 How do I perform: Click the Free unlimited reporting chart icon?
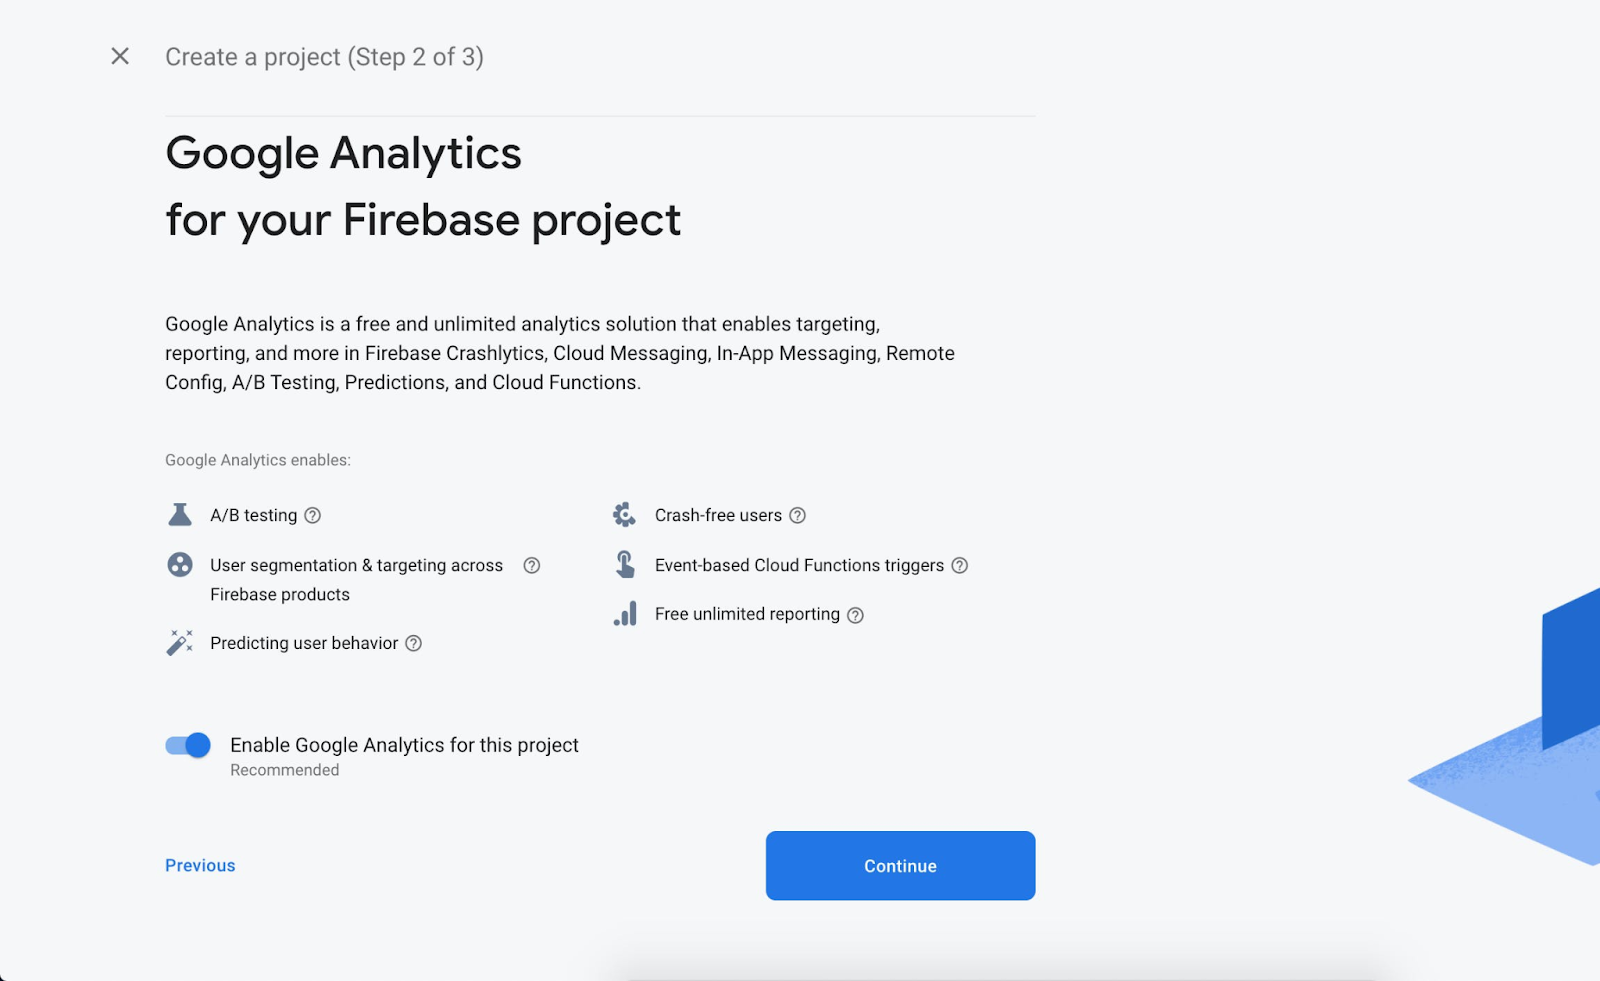(x=625, y=614)
